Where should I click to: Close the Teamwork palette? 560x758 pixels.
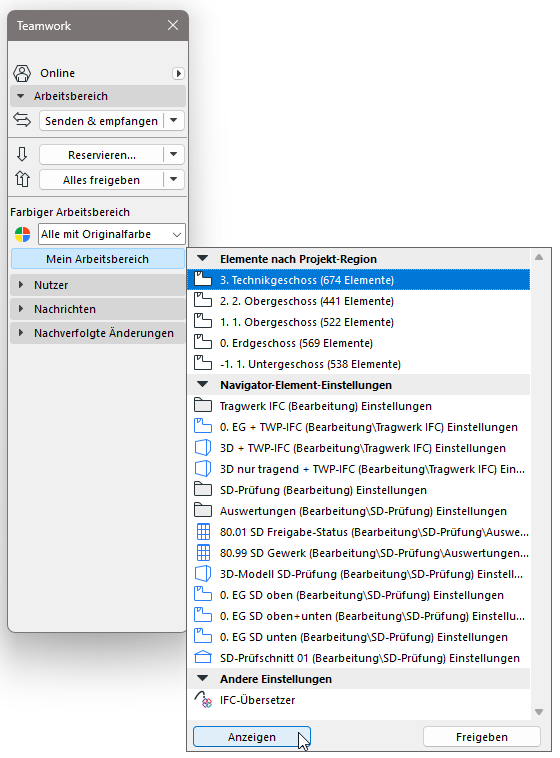pos(173,25)
